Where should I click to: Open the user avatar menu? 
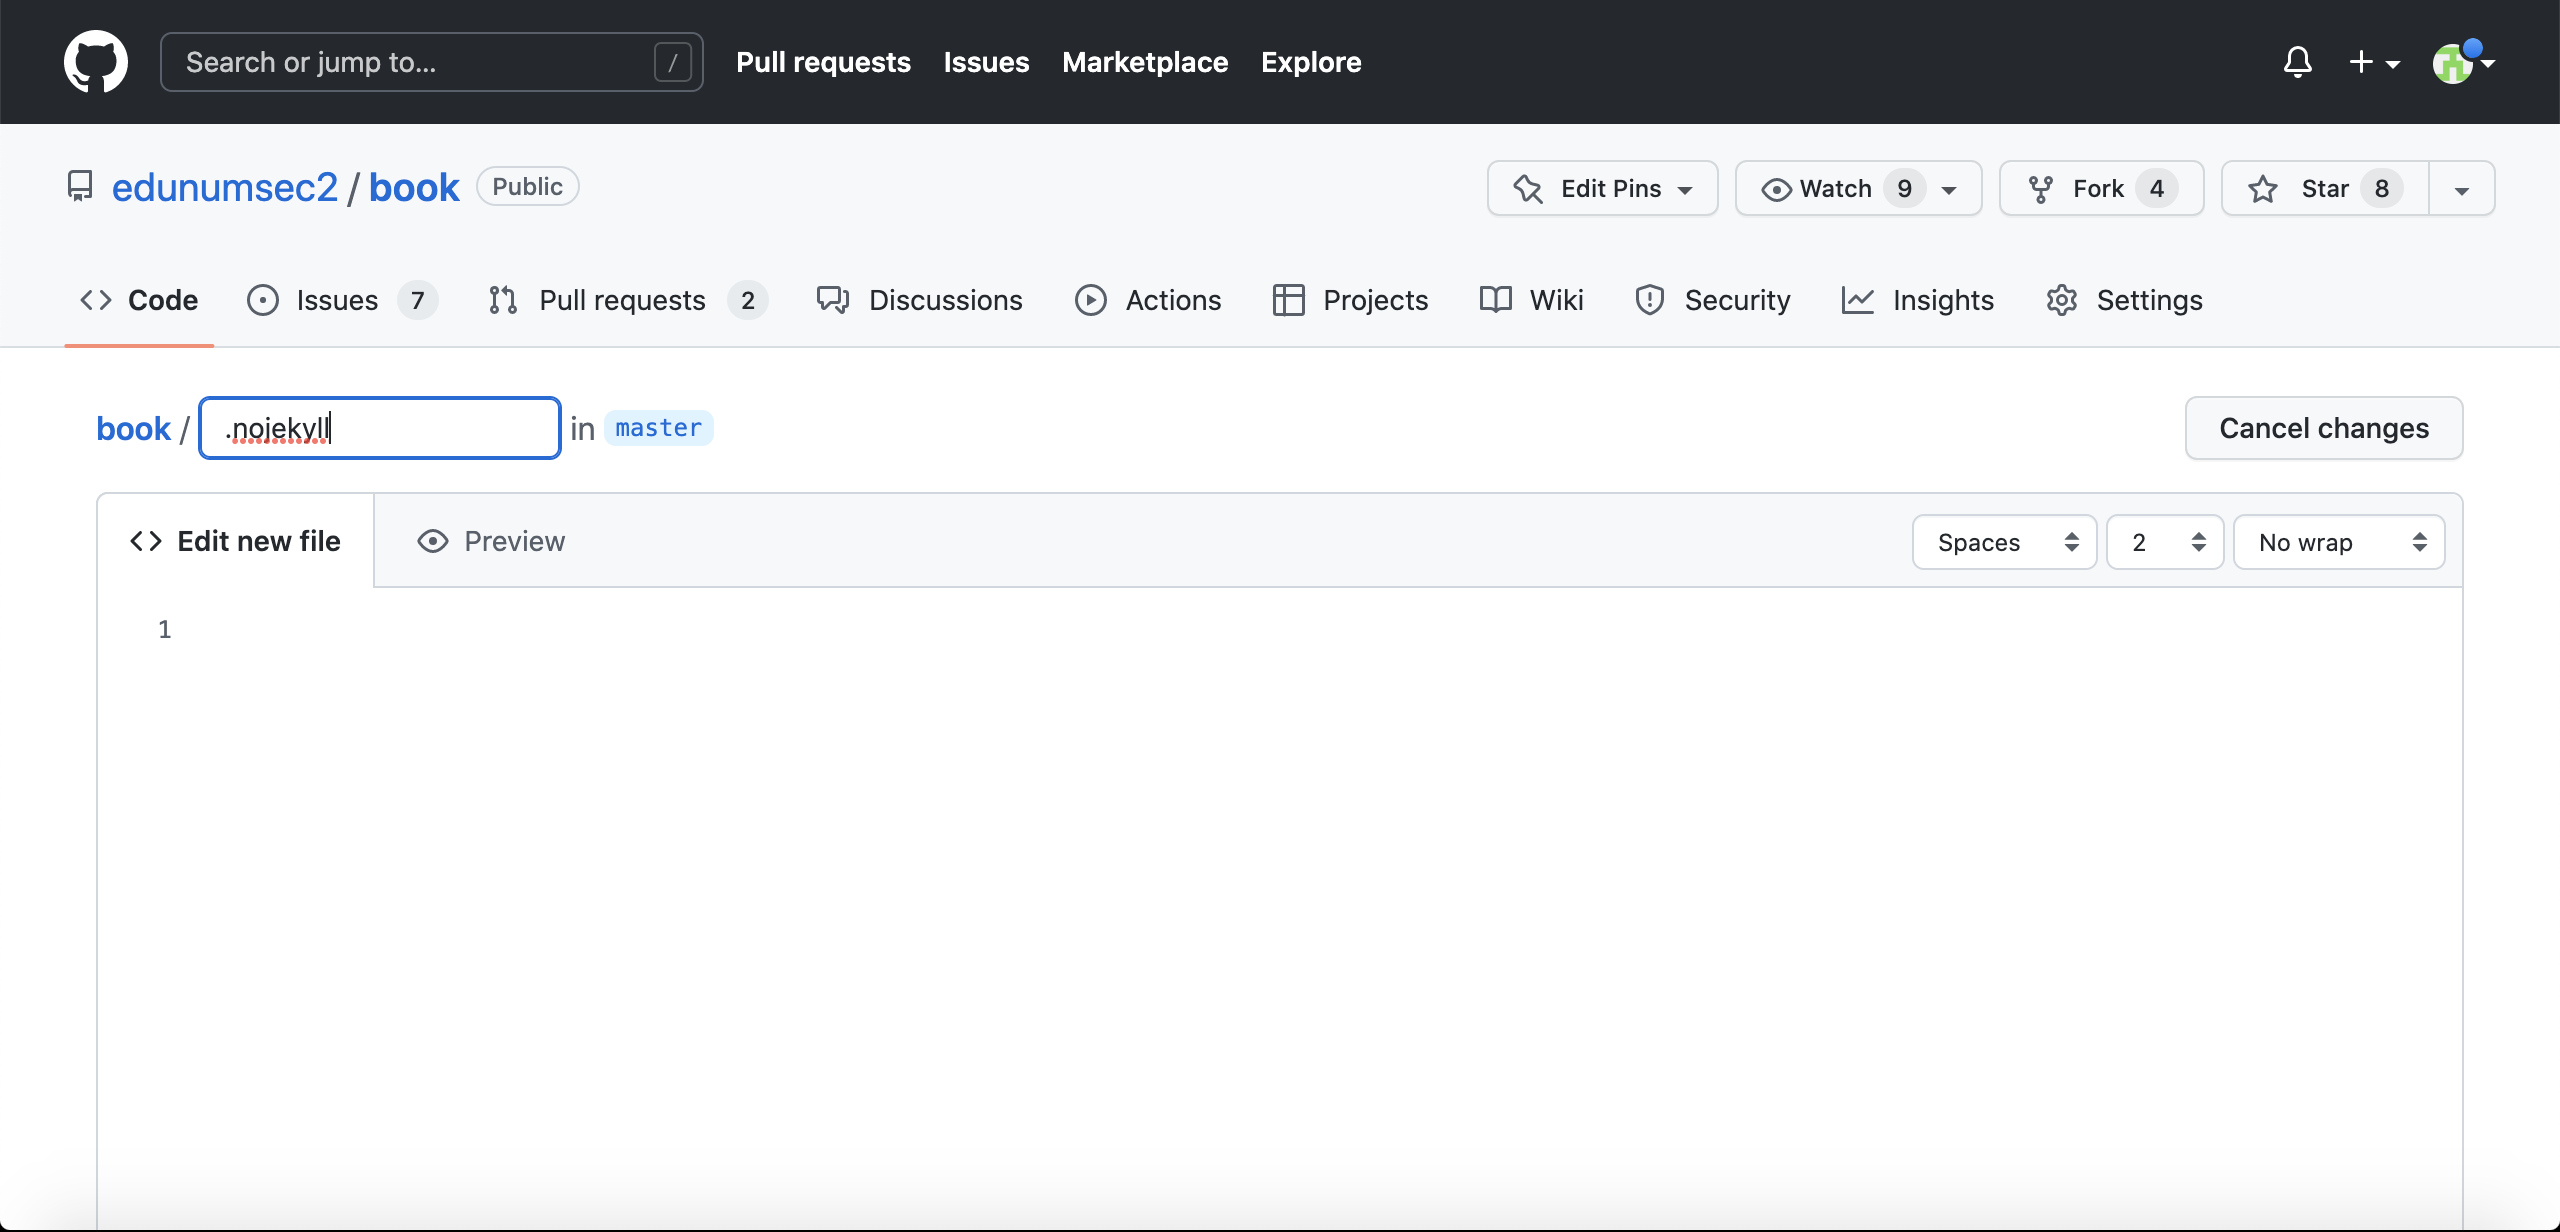[x=2463, y=62]
